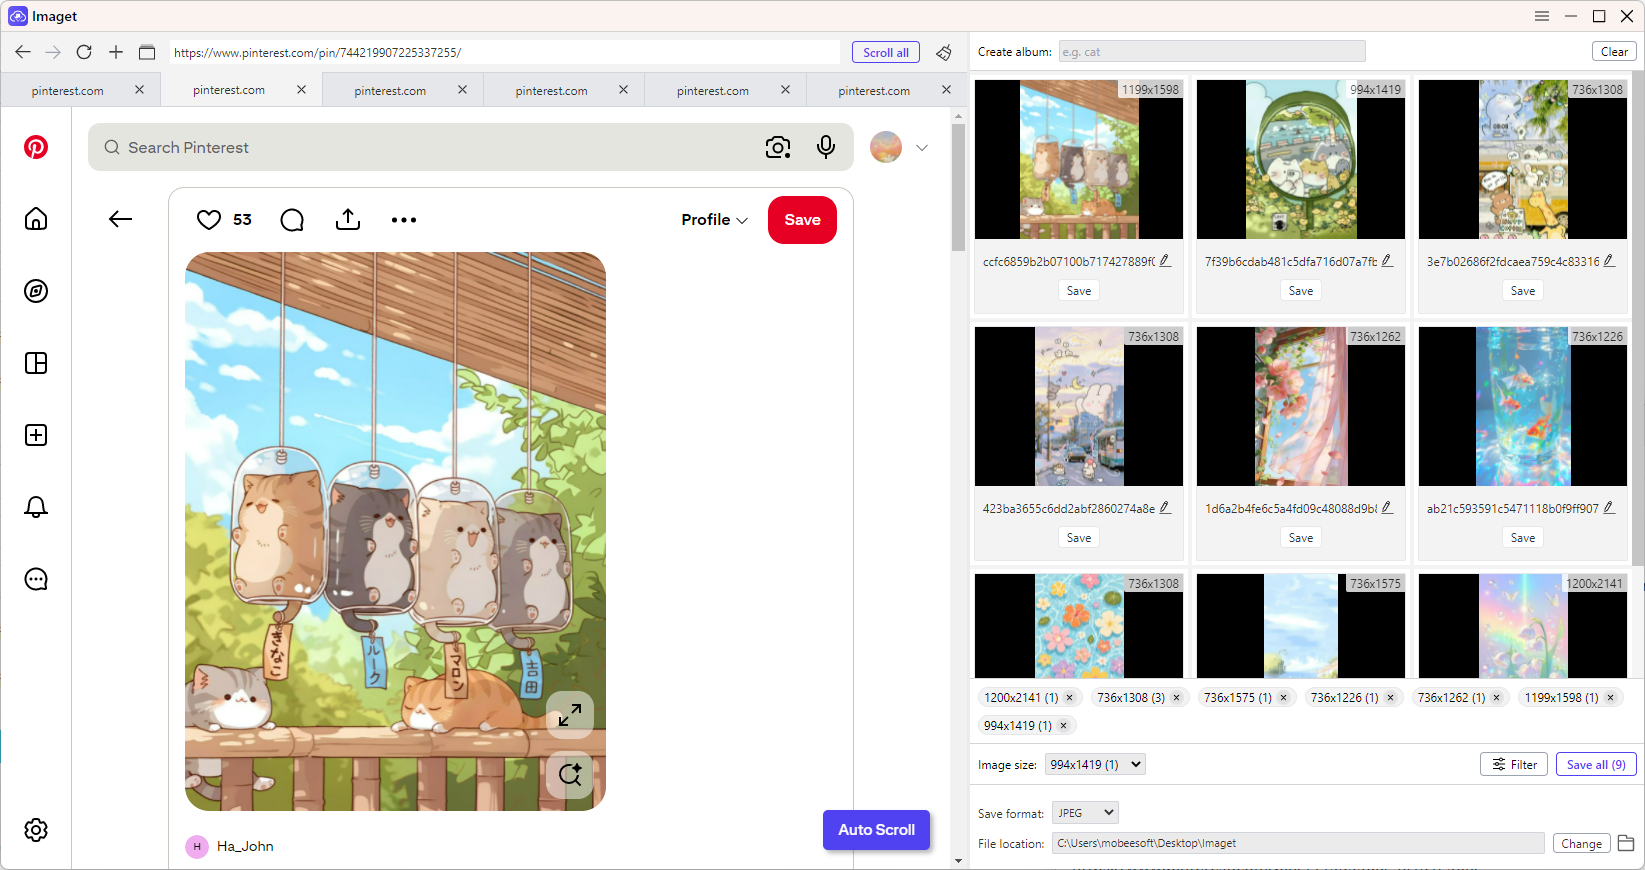
Task: Click Save all (9) button
Action: 1596,764
